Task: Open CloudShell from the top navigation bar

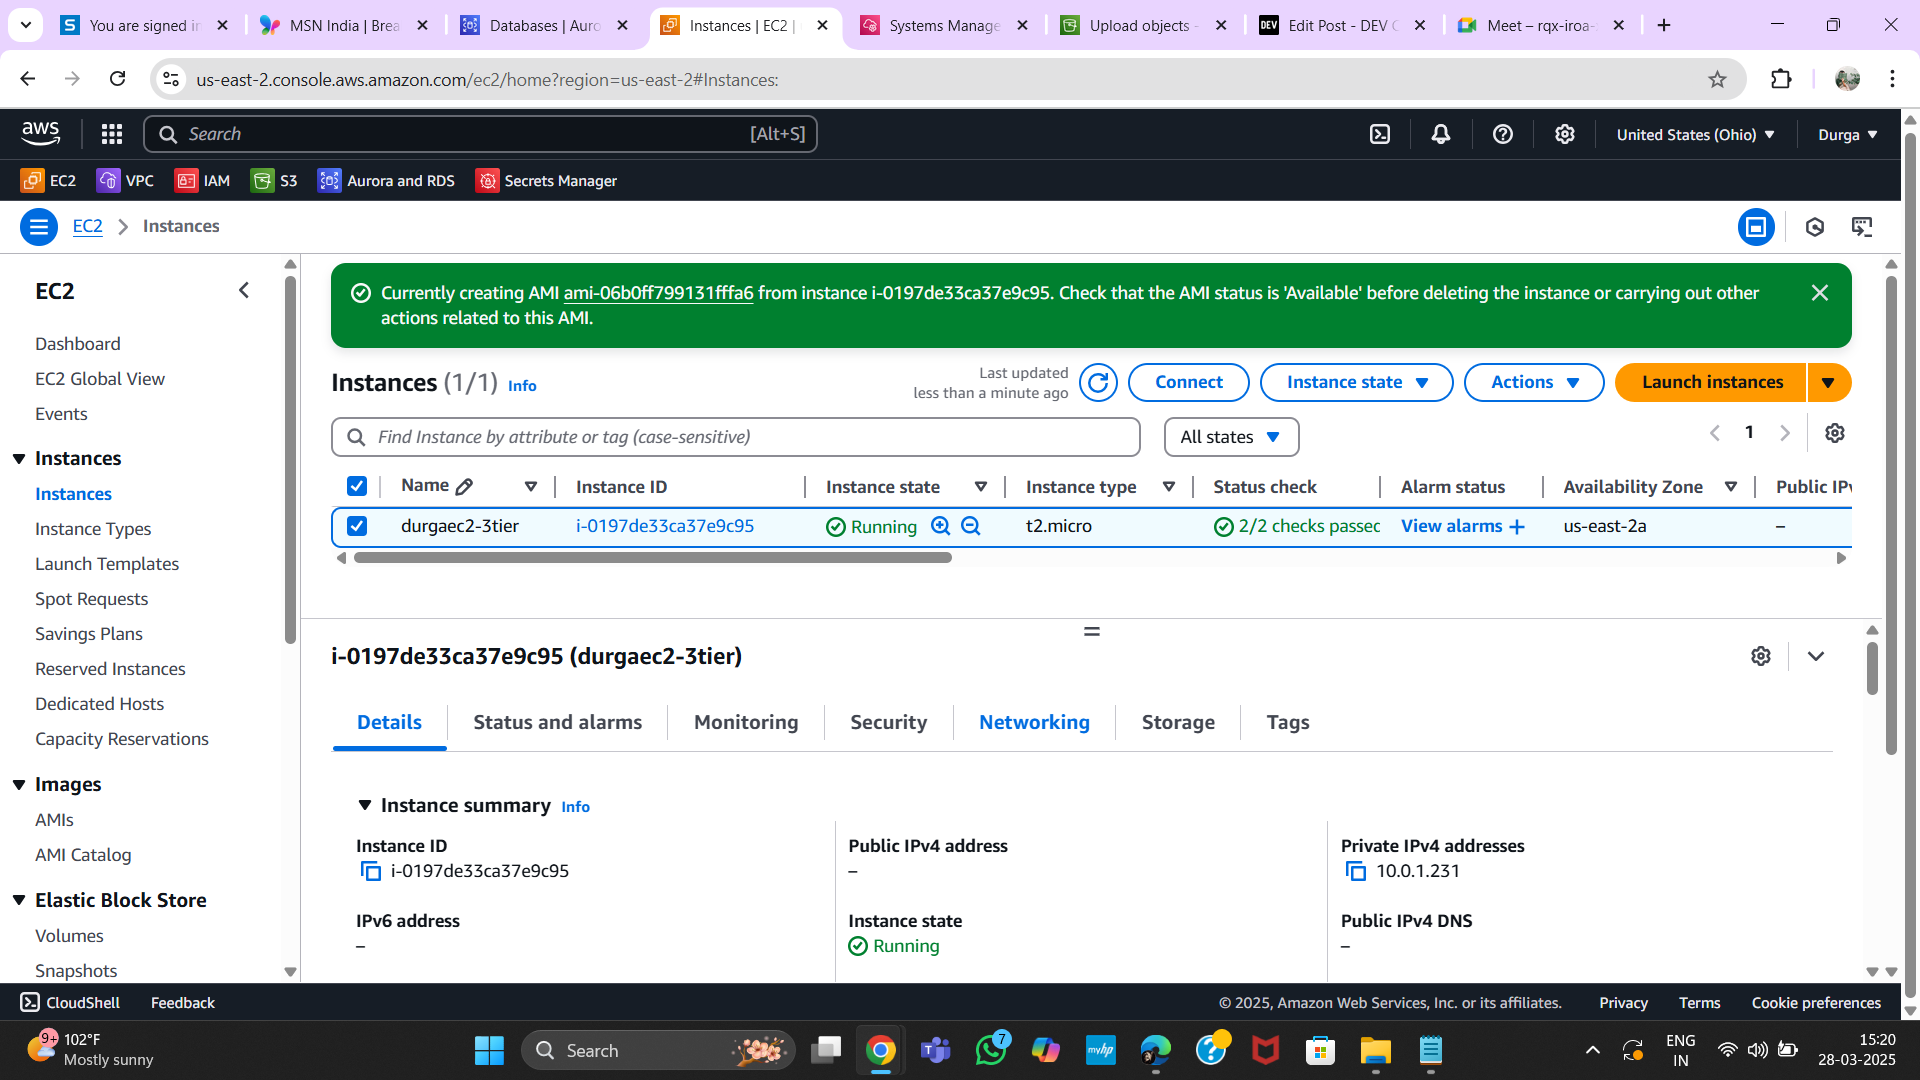Action: pyautogui.click(x=1380, y=134)
